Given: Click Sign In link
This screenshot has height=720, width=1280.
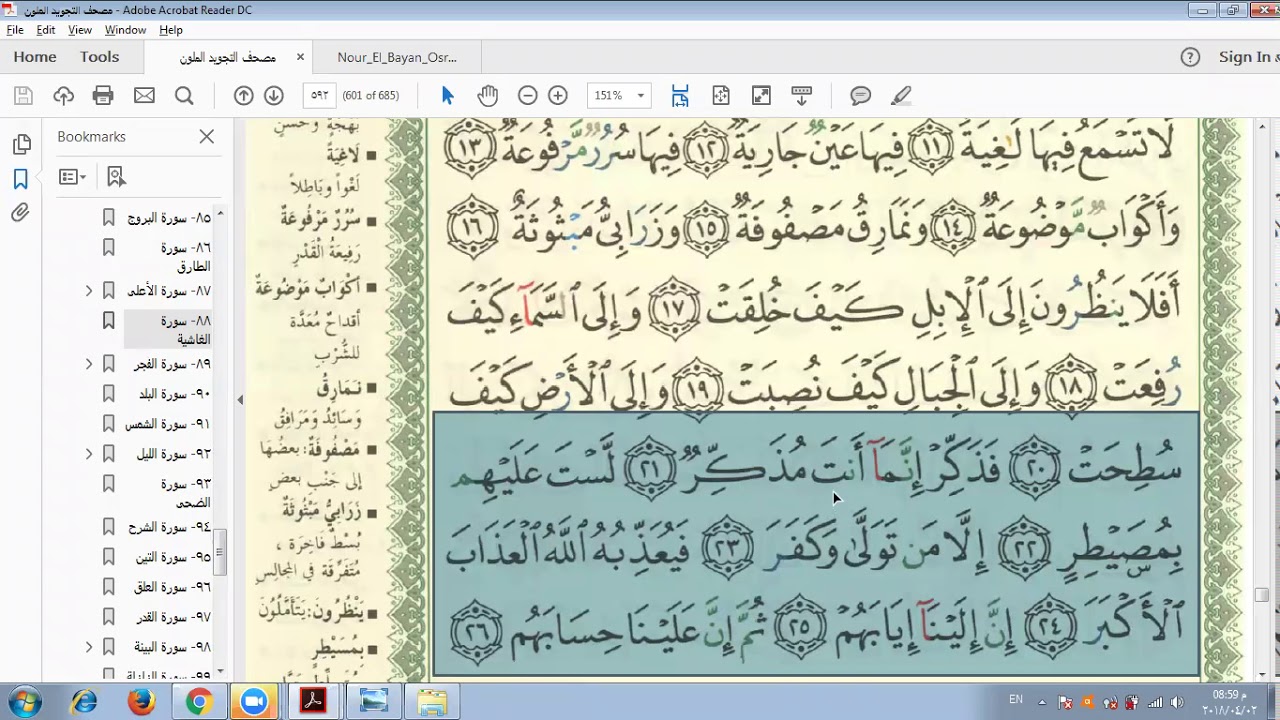Looking at the screenshot, I should [x=1246, y=57].
